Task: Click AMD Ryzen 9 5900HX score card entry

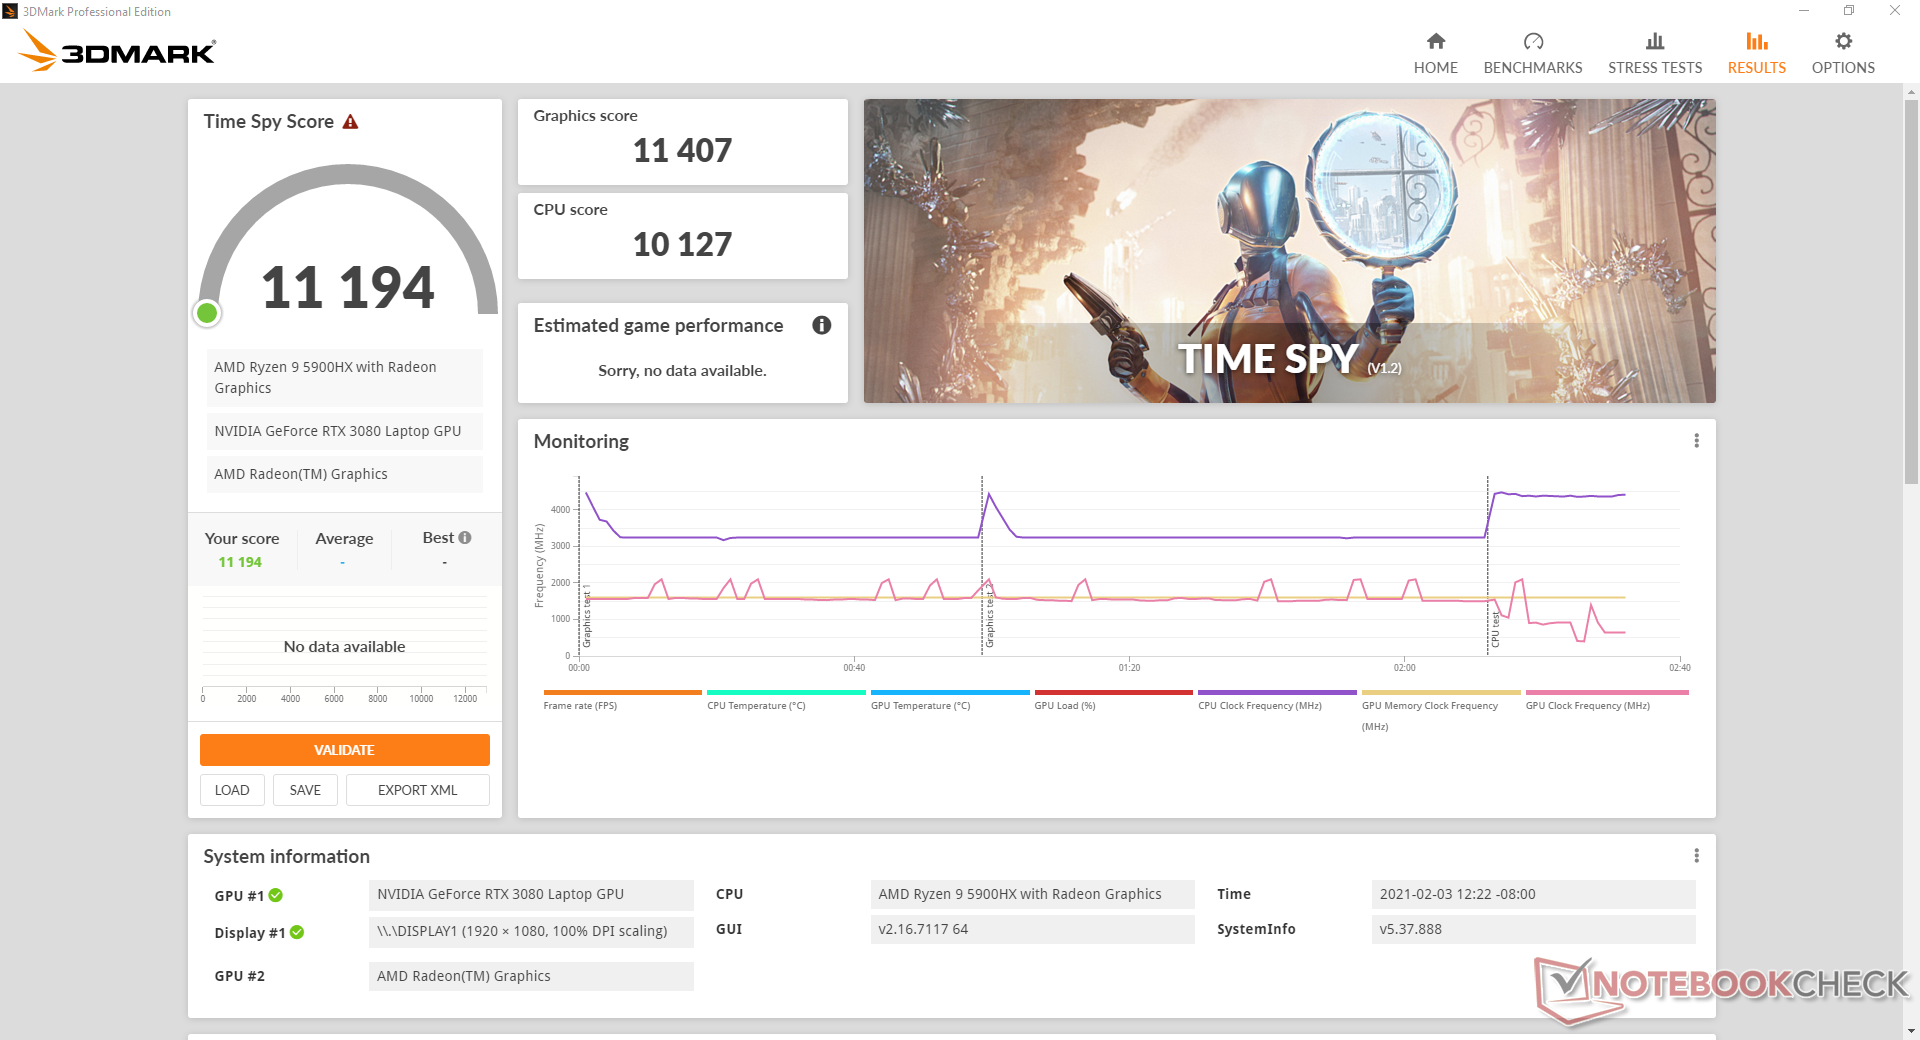Action: click(x=345, y=378)
